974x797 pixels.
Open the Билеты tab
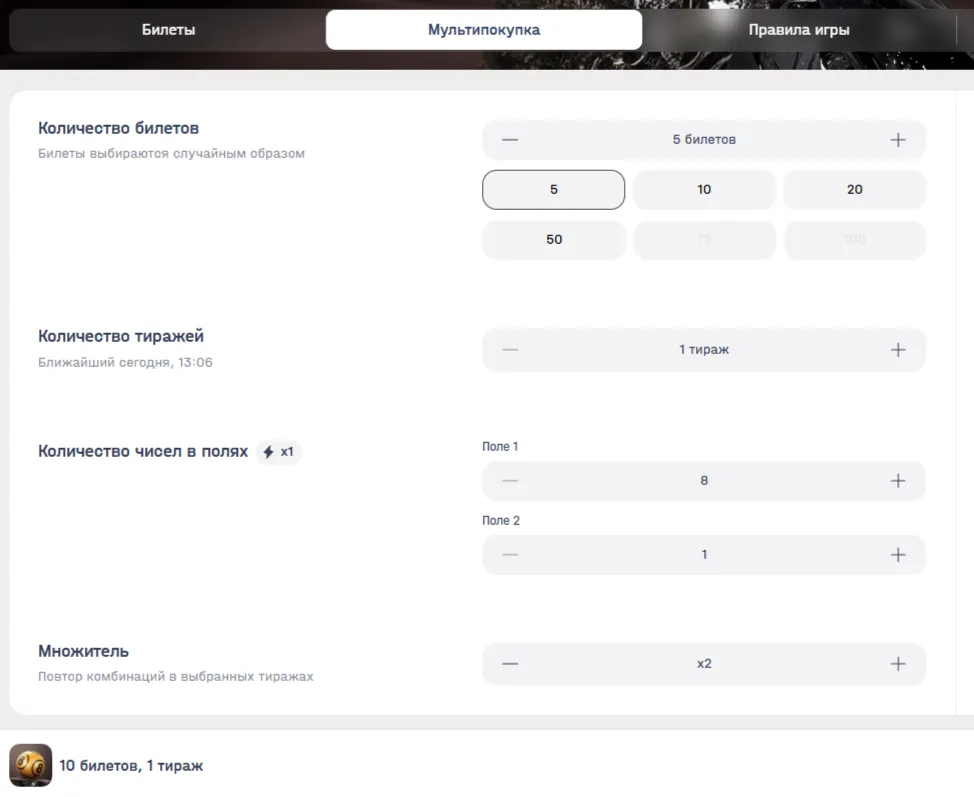168,30
